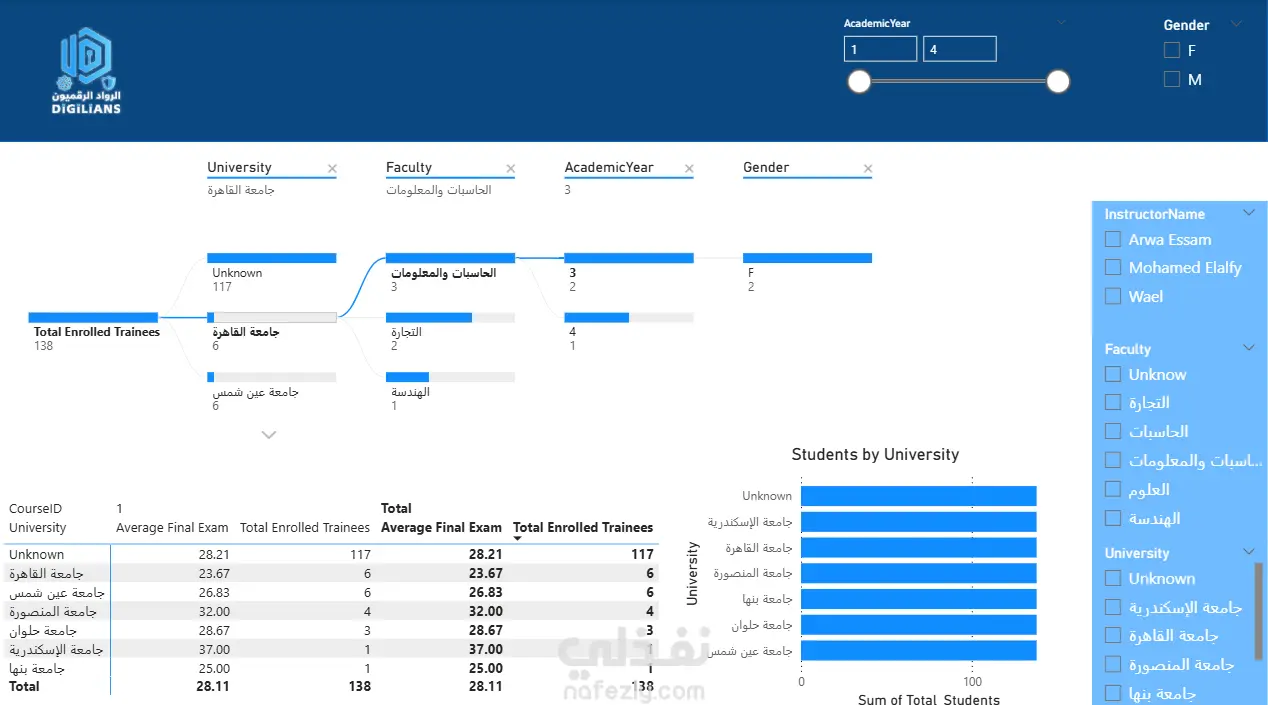The width and height of the screenshot is (1268, 705).
Task: Click the AcademicYear minimum value field
Action: [x=880, y=49]
